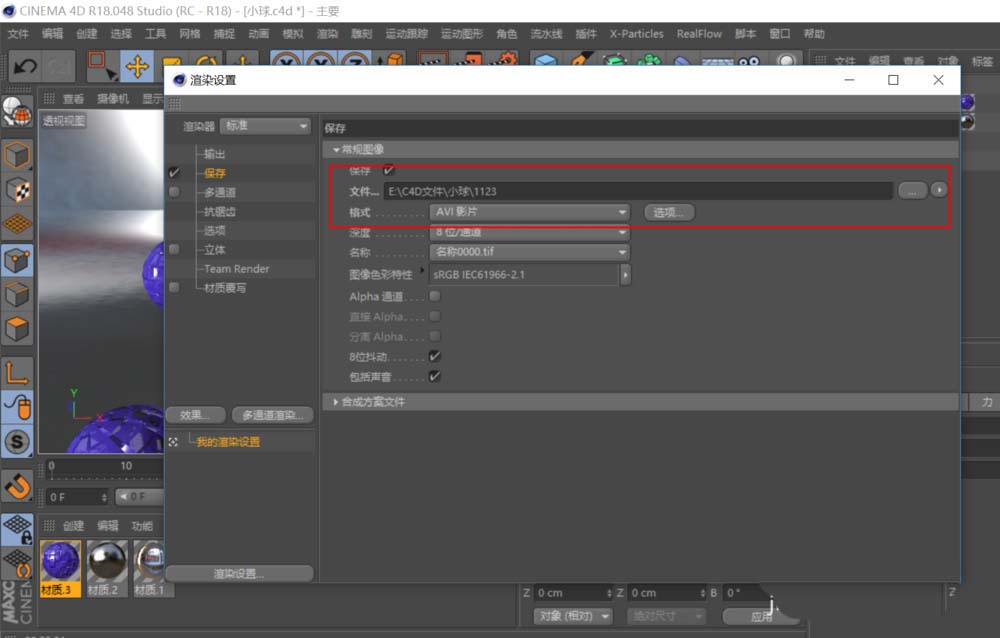Image resolution: width=1000 pixels, height=638 pixels.
Task: Open the RealFlow menu
Action: [x=699, y=34]
